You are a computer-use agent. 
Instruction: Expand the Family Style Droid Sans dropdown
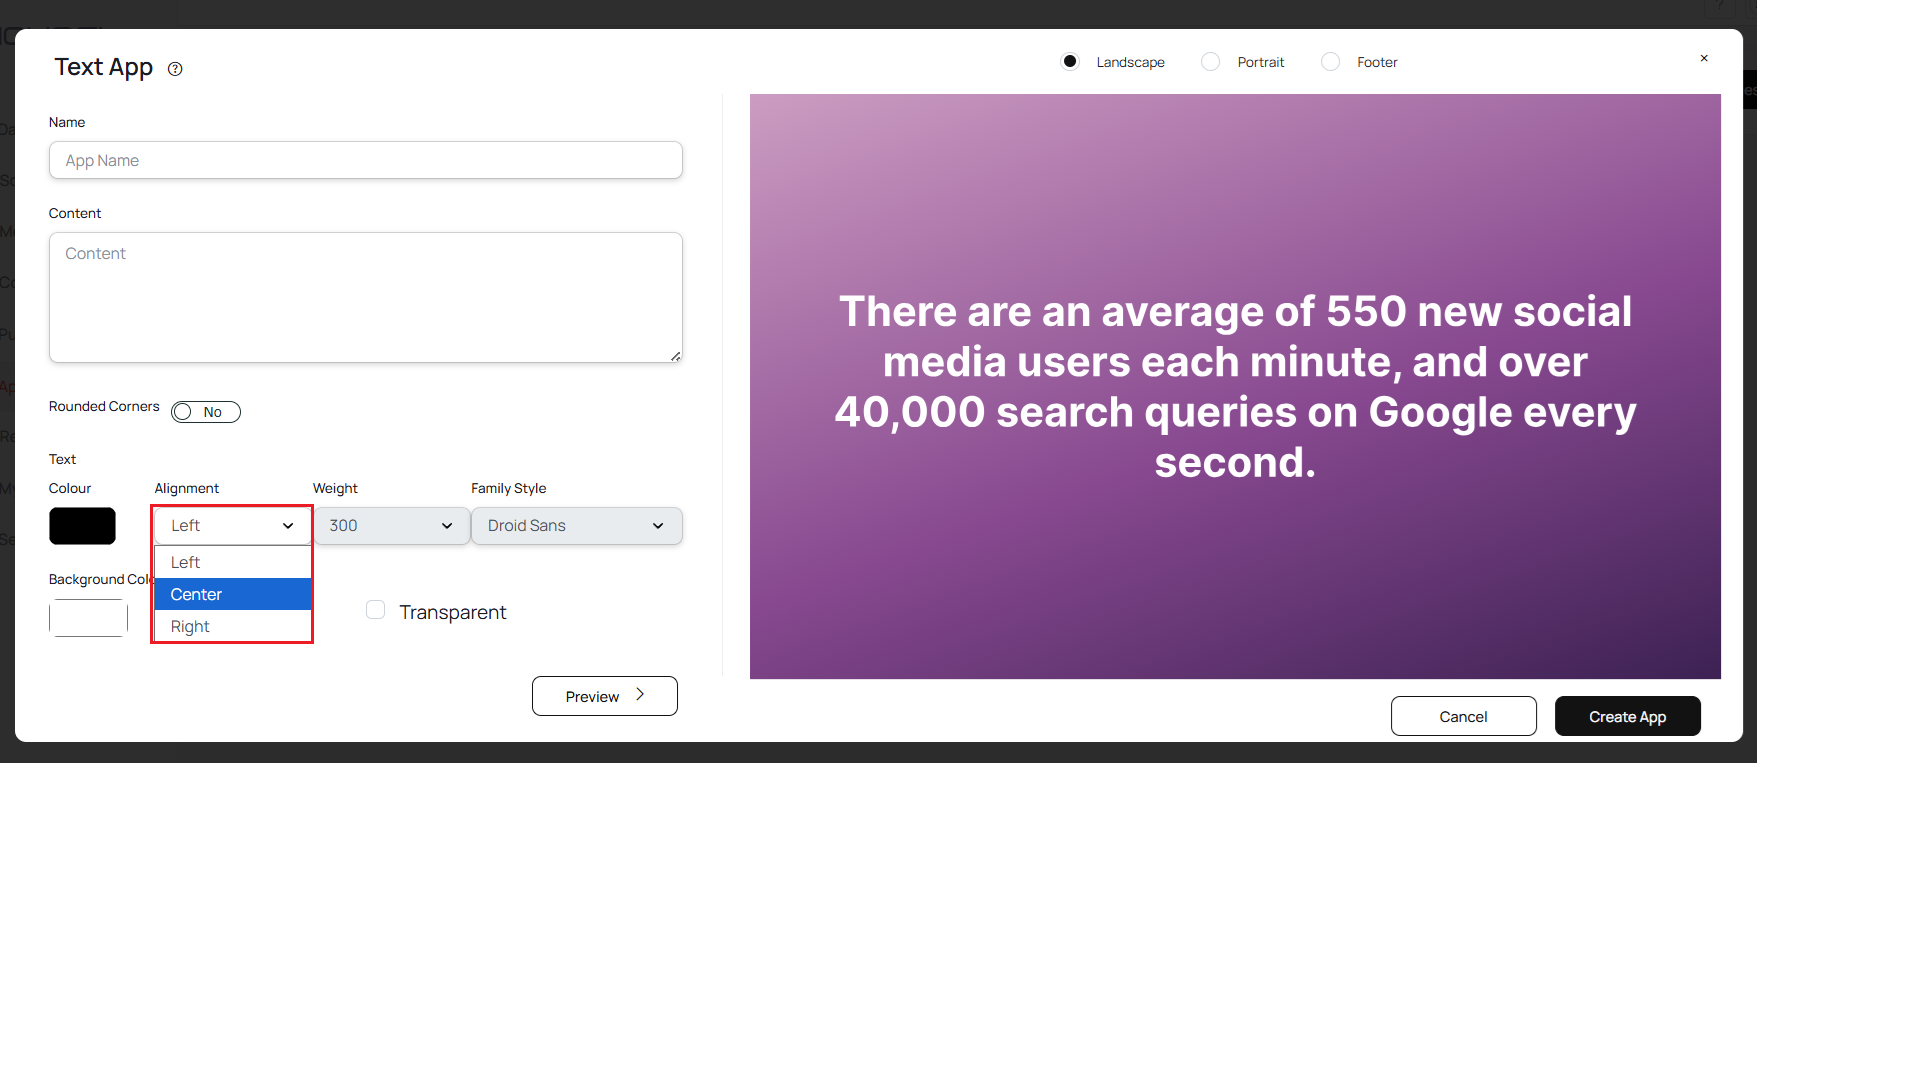coord(576,526)
